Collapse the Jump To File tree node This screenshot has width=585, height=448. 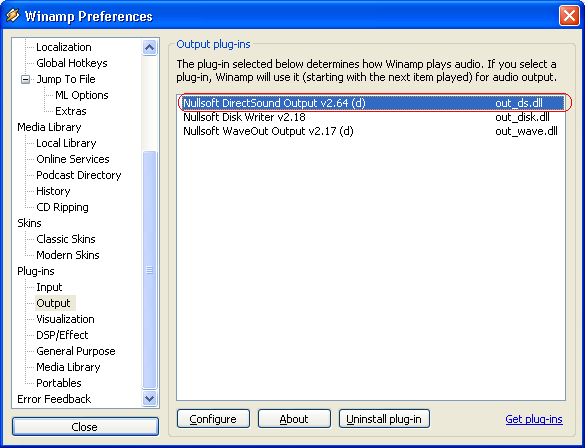pyautogui.click(x=25, y=79)
